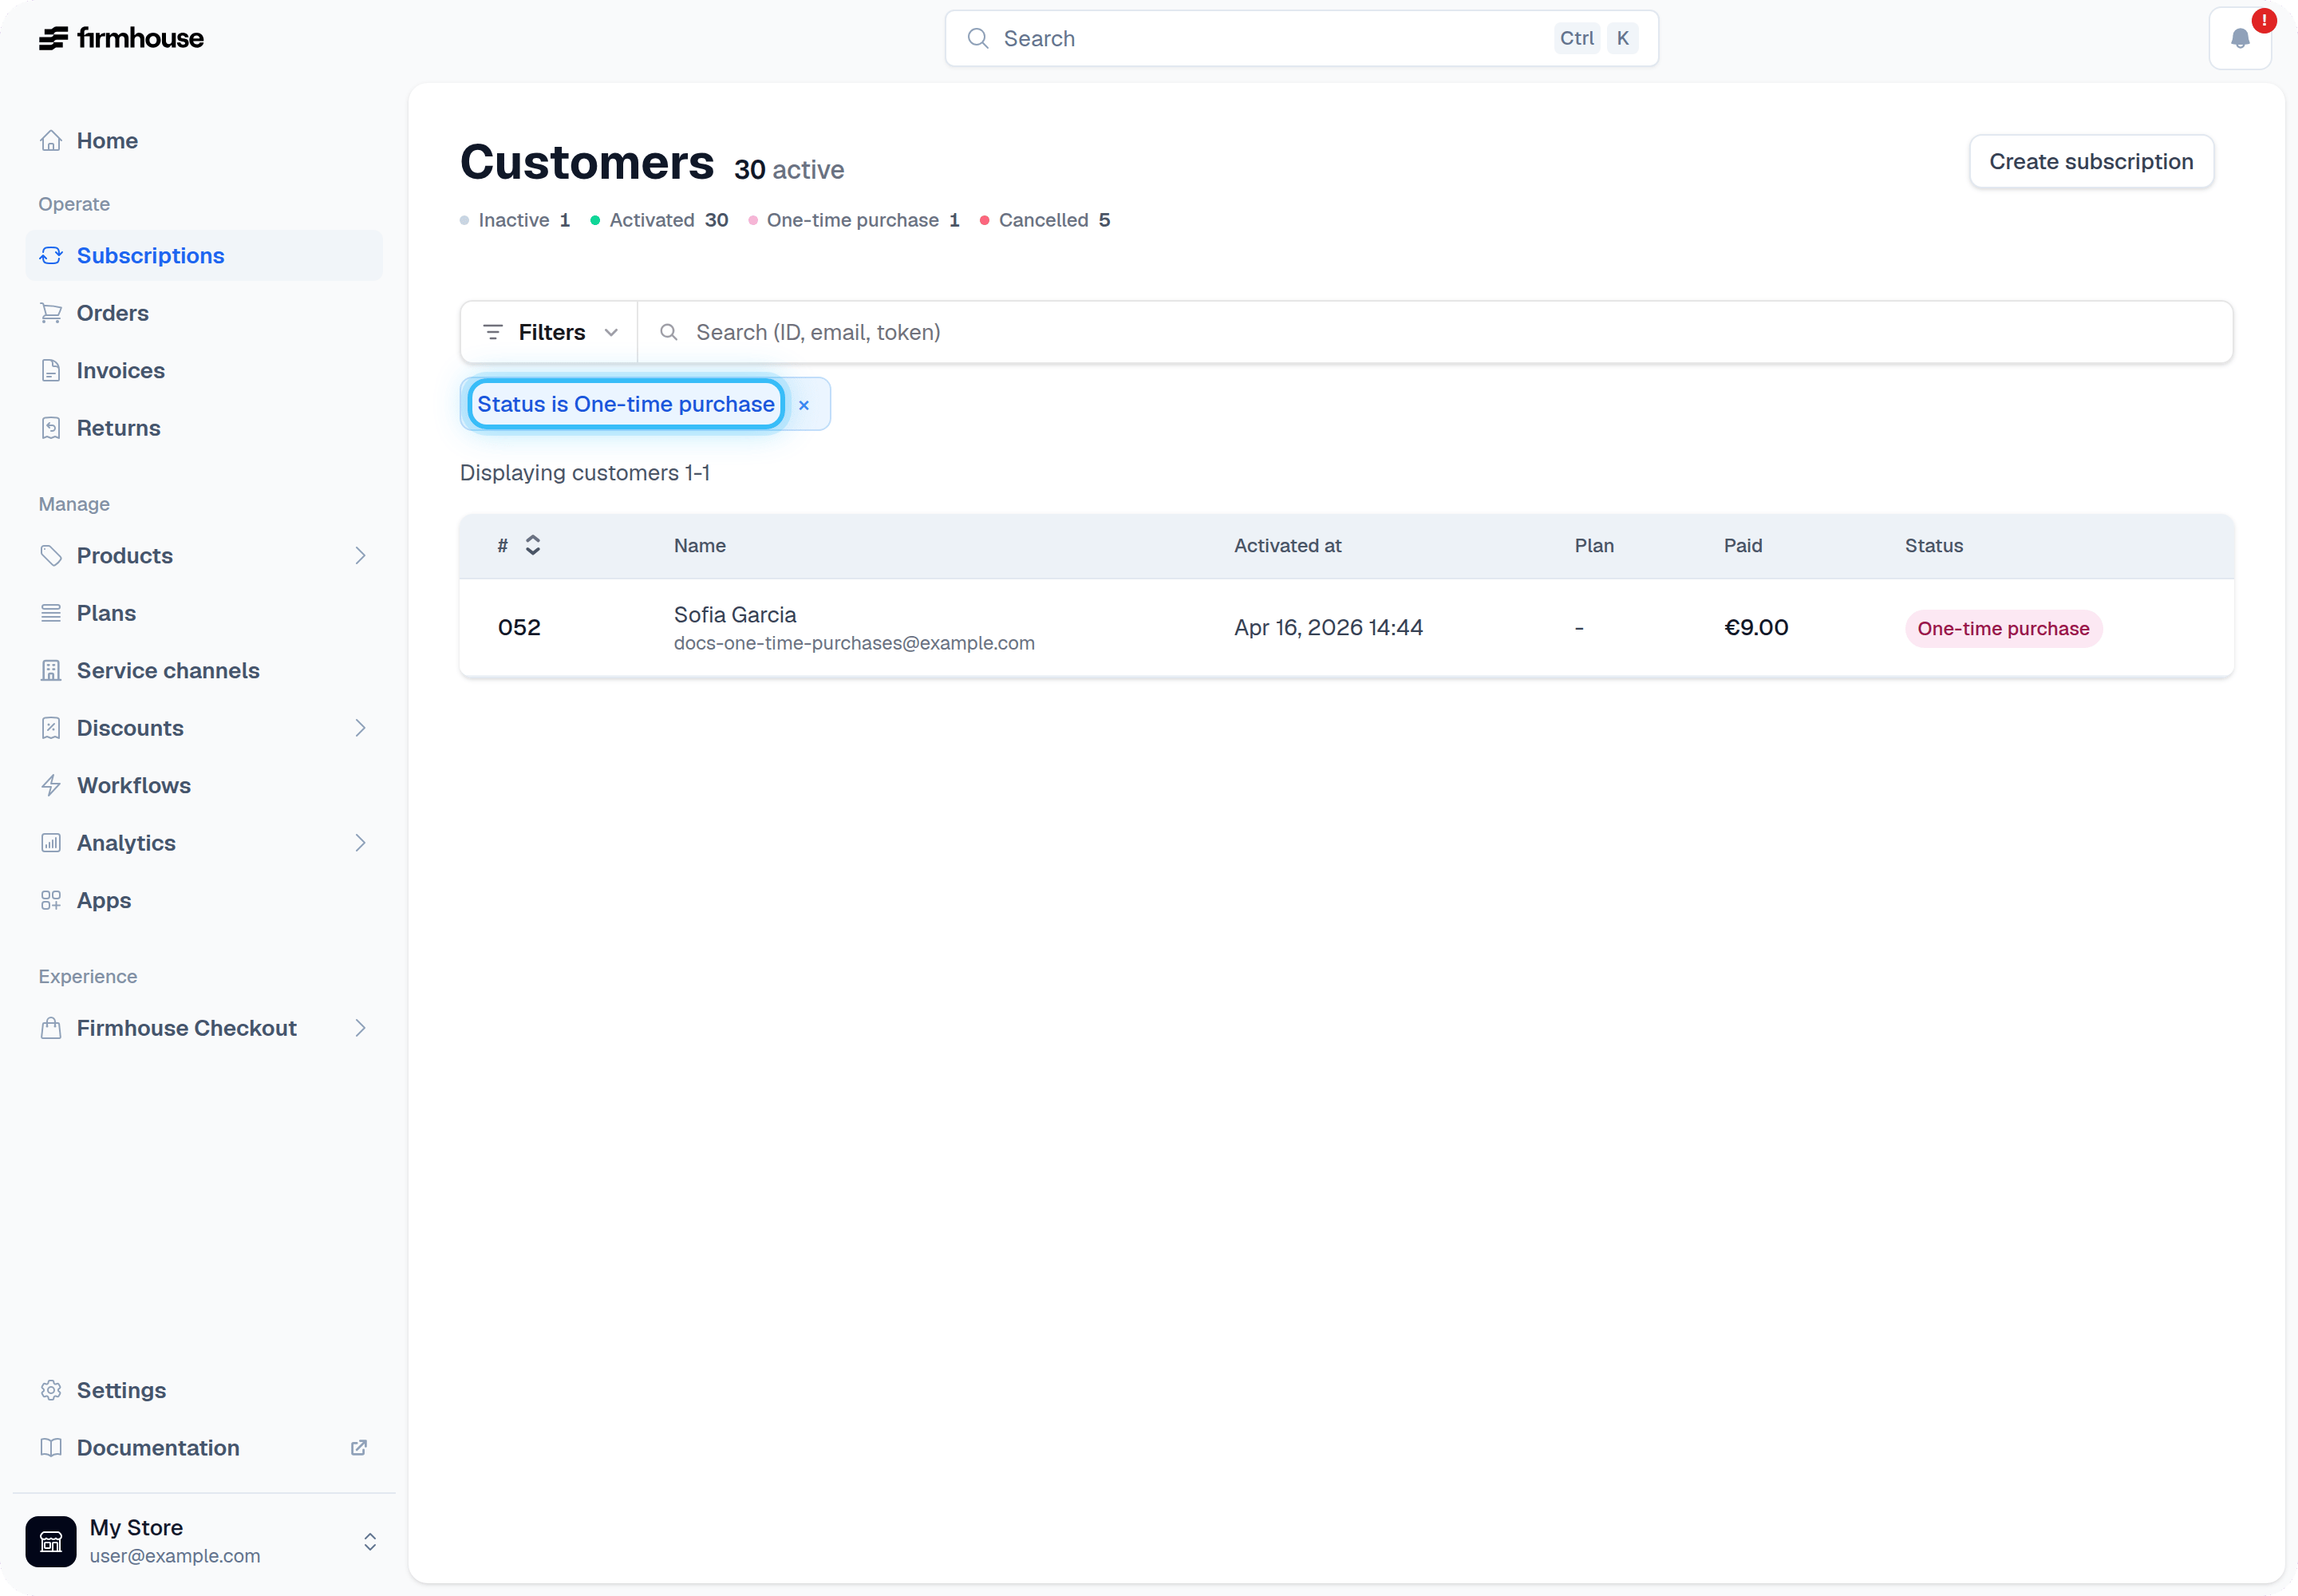Expand the Products submenu chevron
2298x1596 pixels.
coord(361,556)
